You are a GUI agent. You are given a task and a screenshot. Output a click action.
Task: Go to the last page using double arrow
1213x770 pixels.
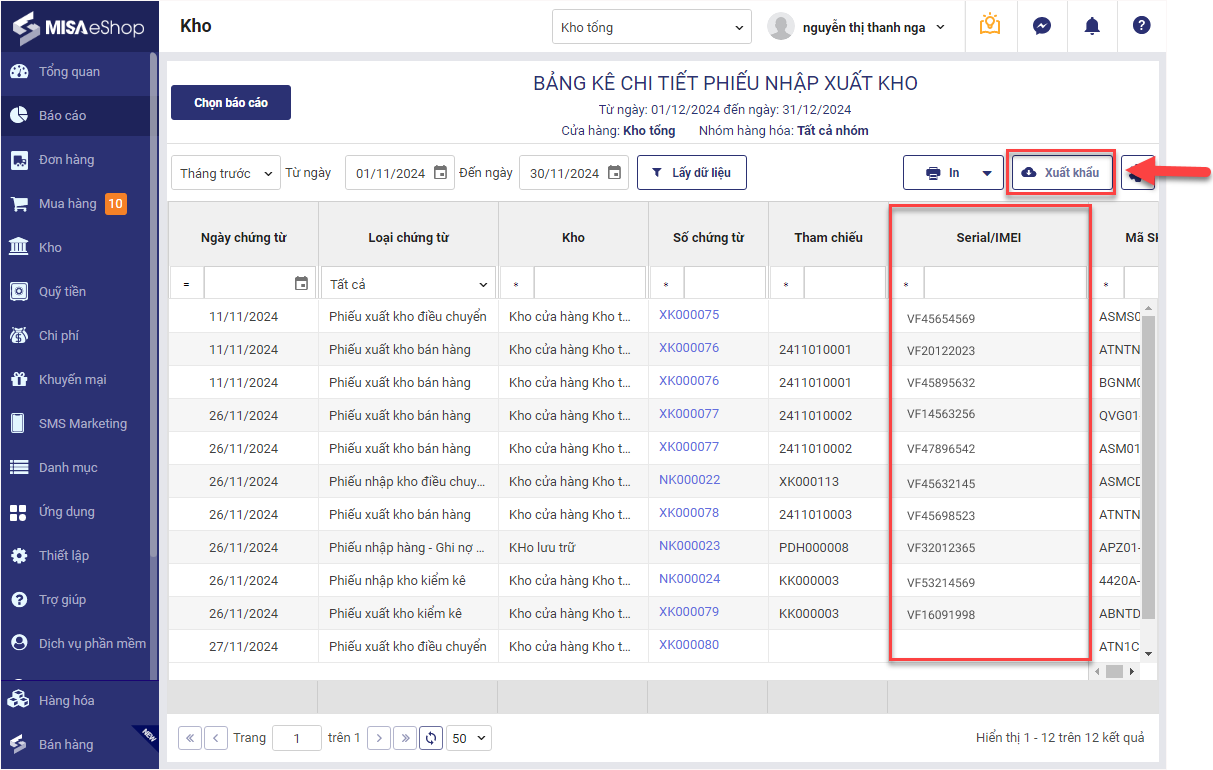(405, 738)
